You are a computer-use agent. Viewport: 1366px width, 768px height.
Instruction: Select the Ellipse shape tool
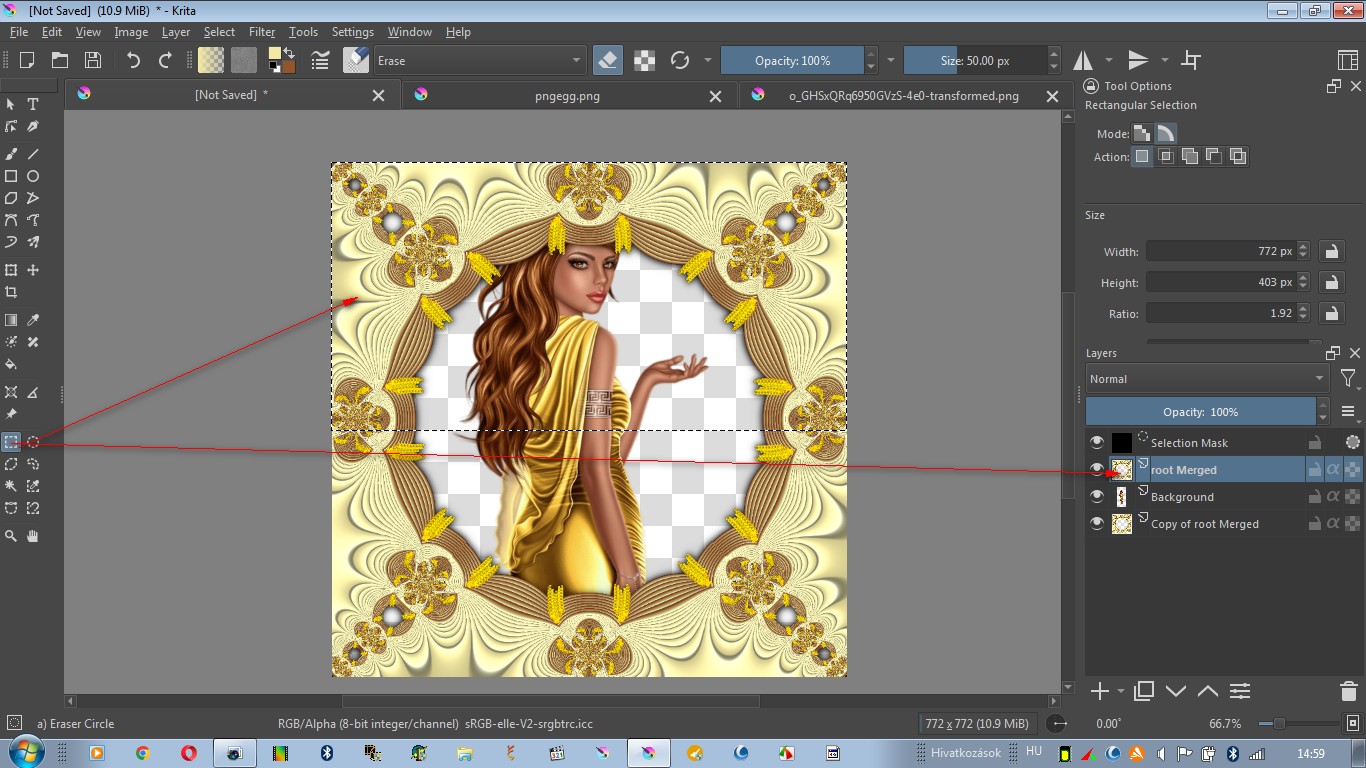click(x=33, y=176)
